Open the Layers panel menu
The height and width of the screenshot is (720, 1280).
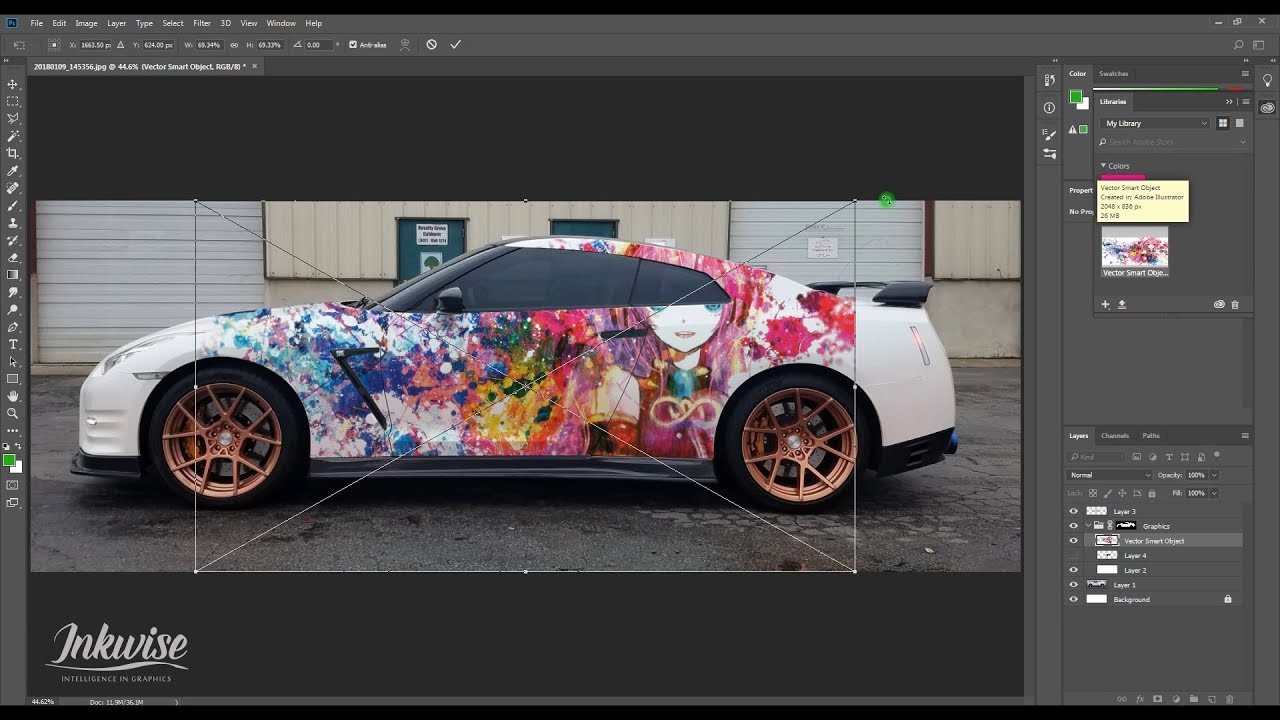point(1245,436)
